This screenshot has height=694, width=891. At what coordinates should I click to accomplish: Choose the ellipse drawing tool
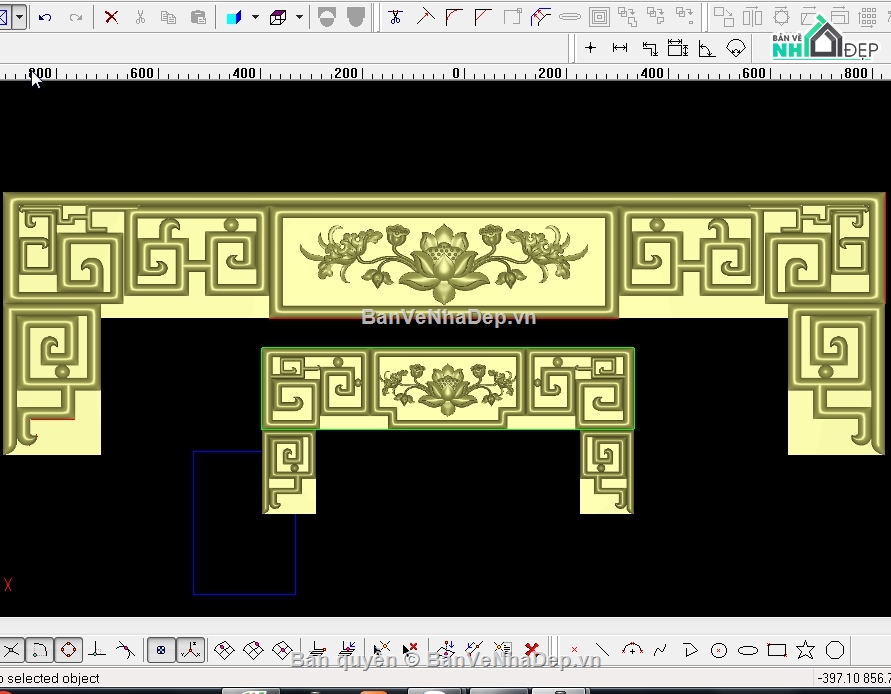pos(747,651)
